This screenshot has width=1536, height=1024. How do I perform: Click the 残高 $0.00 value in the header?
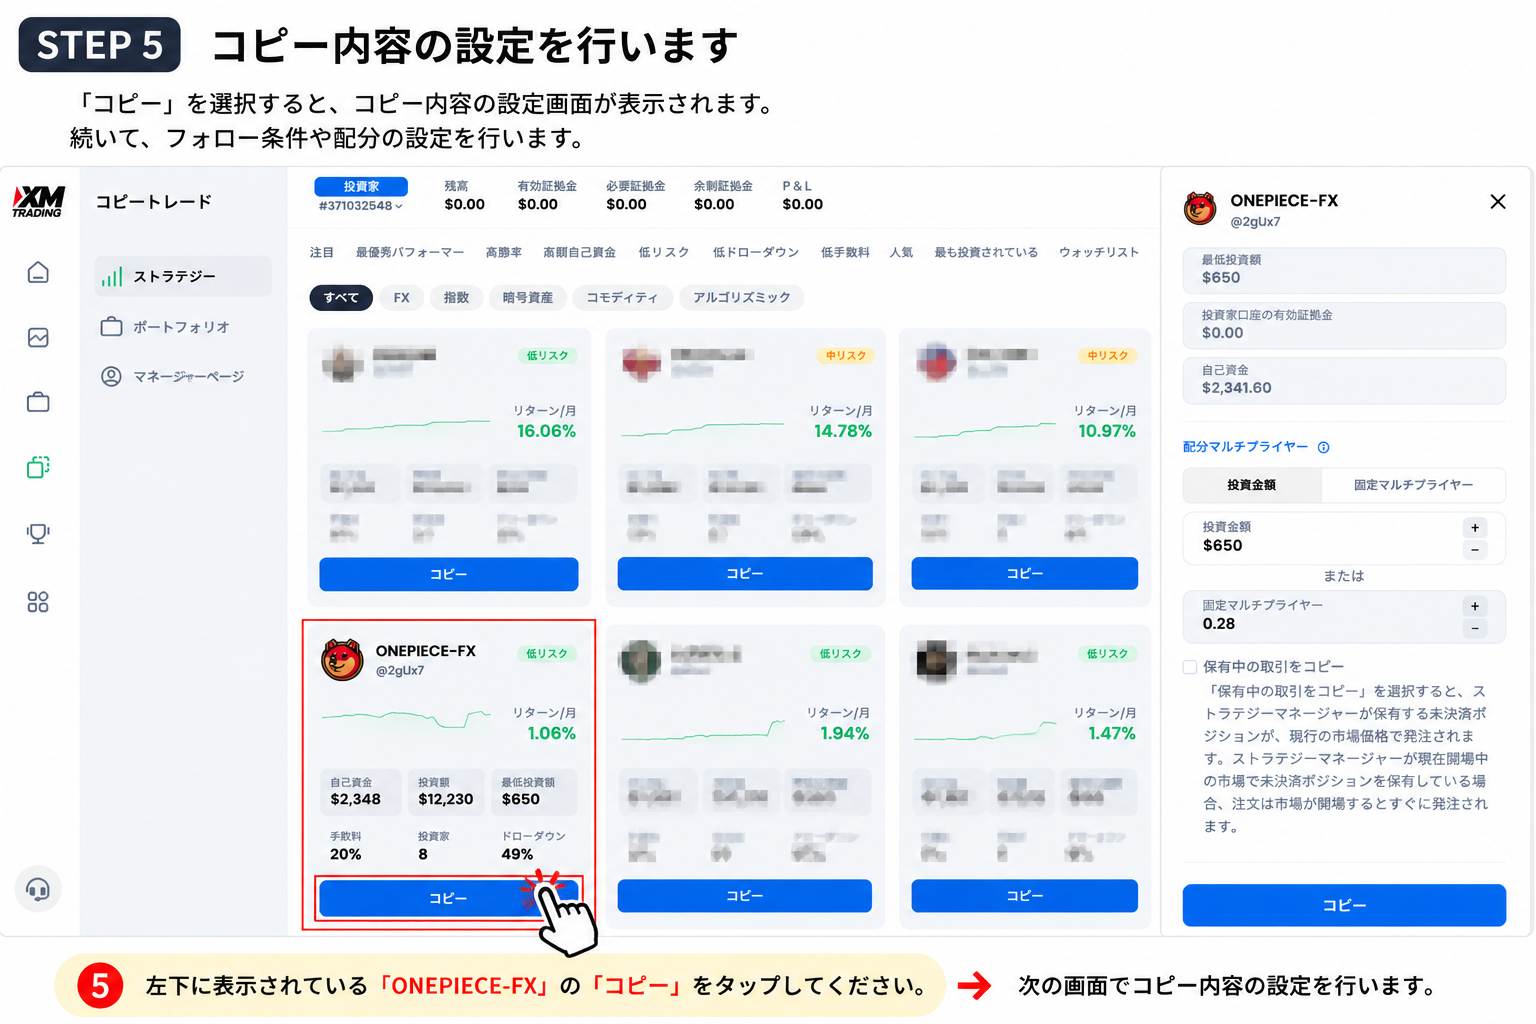coord(464,204)
